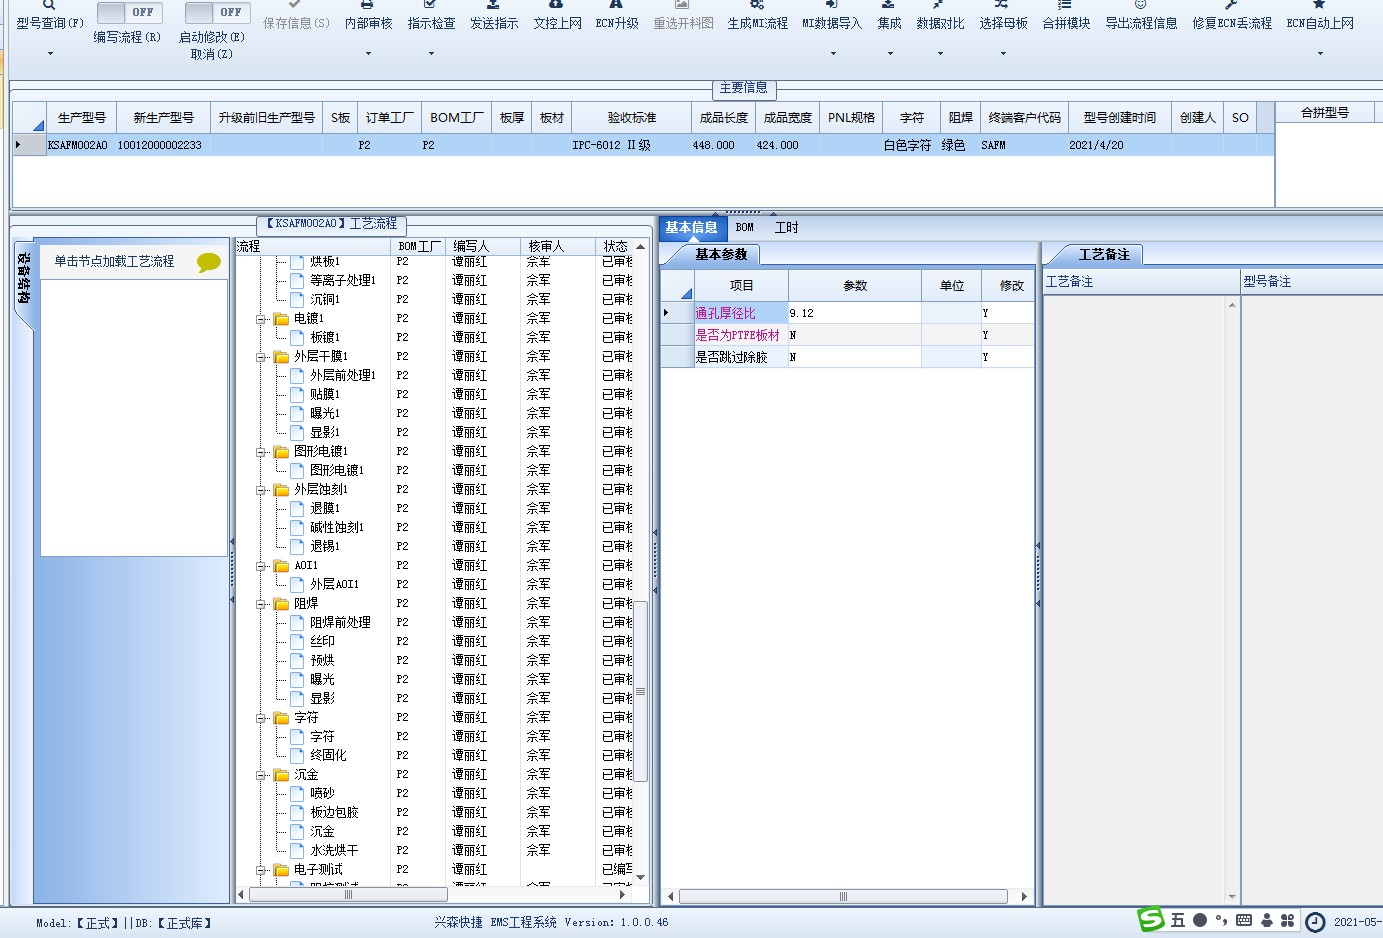Select the KSAFM002A0 row in main grid

click(643, 145)
